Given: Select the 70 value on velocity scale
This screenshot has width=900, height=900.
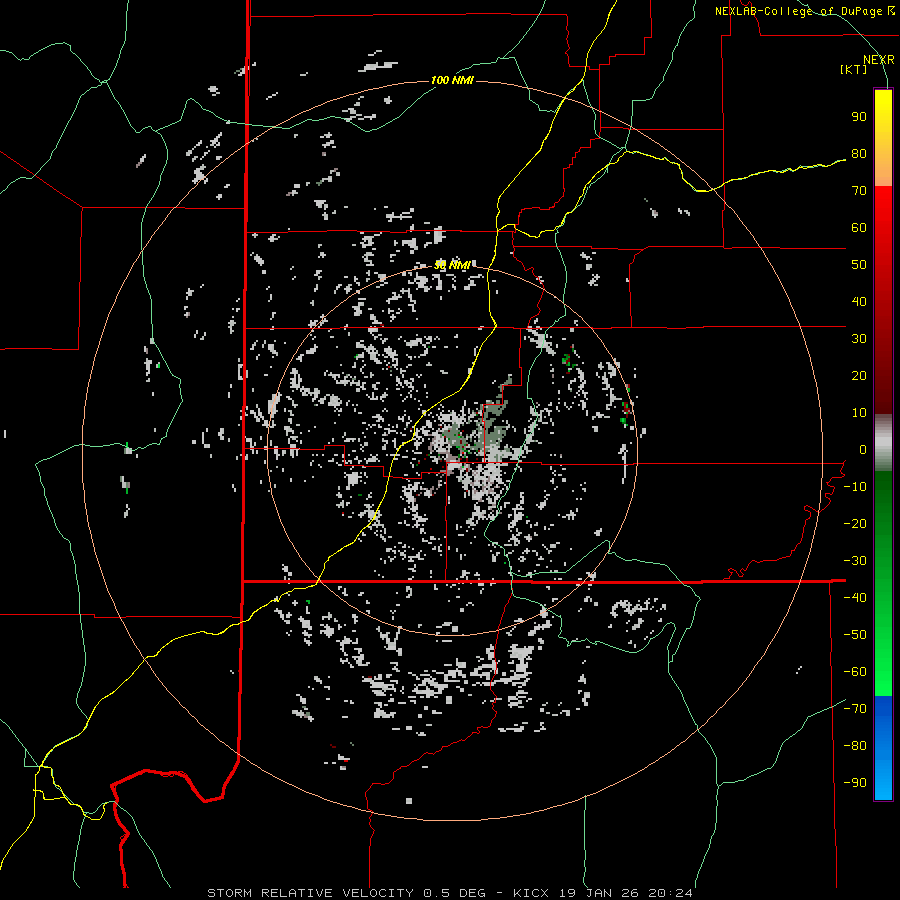Looking at the screenshot, I should pyautogui.click(x=859, y=191).
